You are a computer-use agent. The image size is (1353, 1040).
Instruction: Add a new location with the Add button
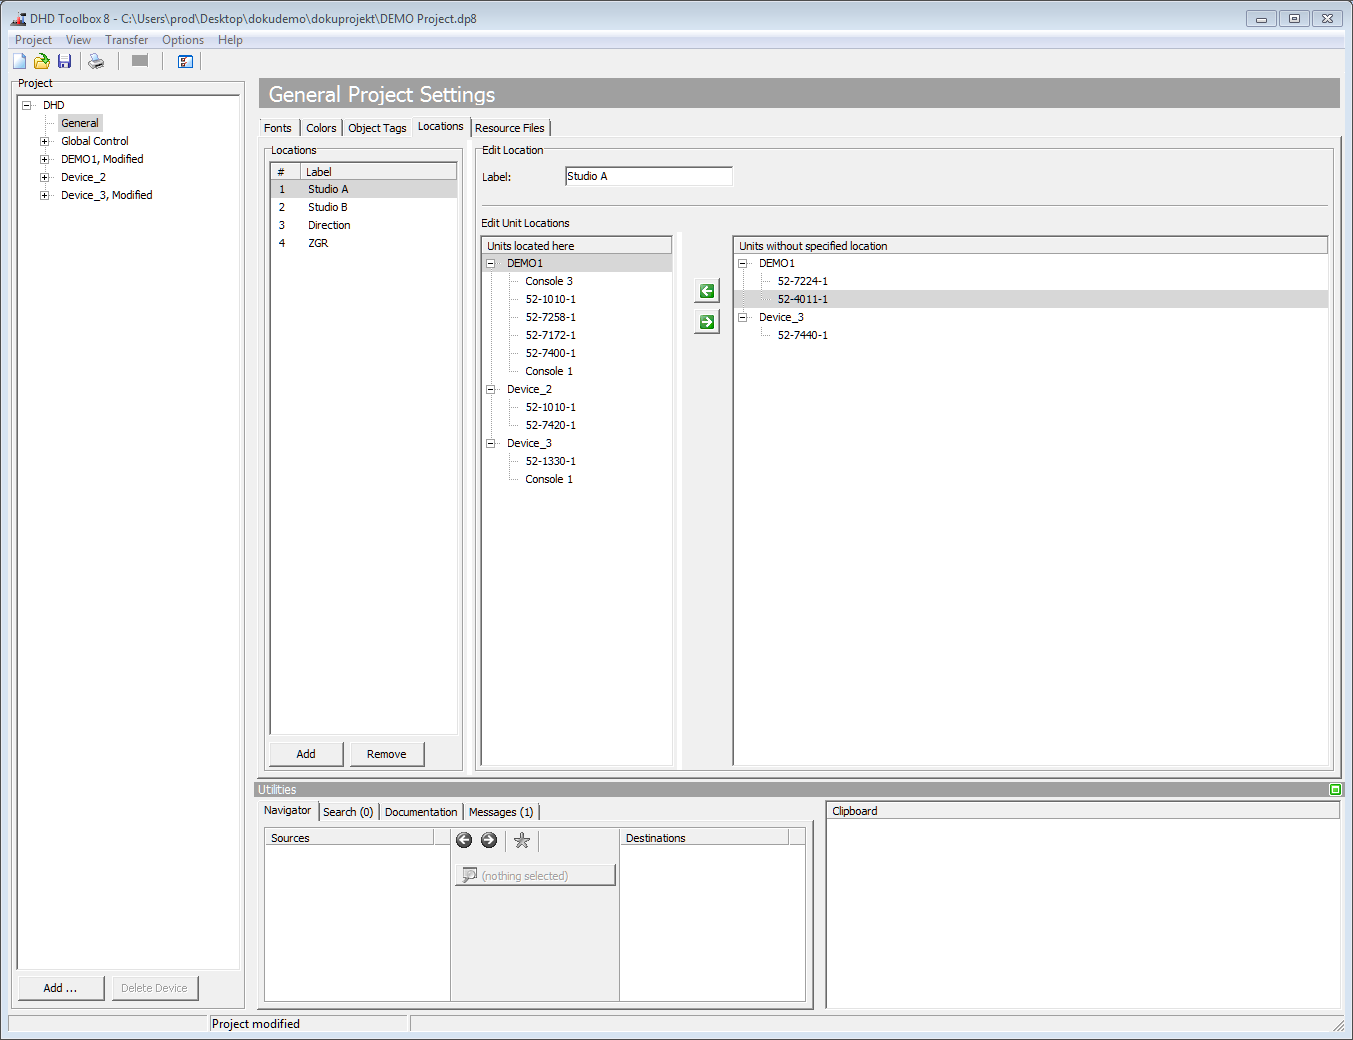tap(305, 753)
